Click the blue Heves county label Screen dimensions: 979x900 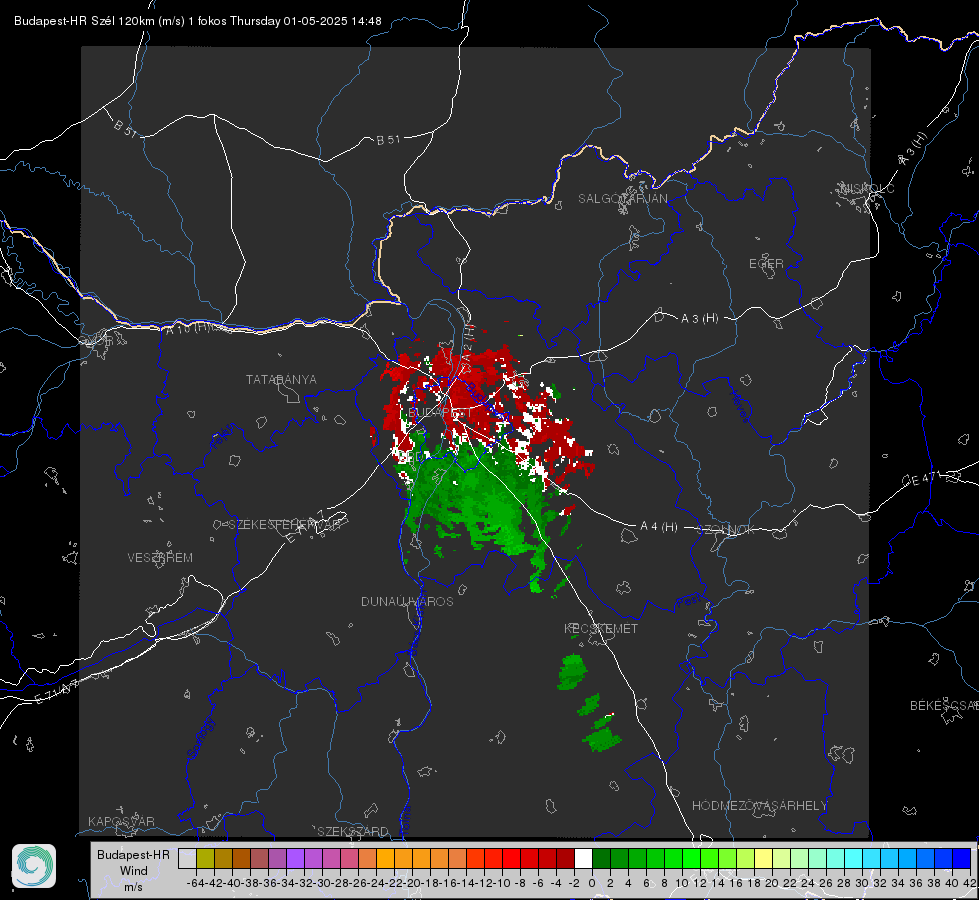[740, 406]
